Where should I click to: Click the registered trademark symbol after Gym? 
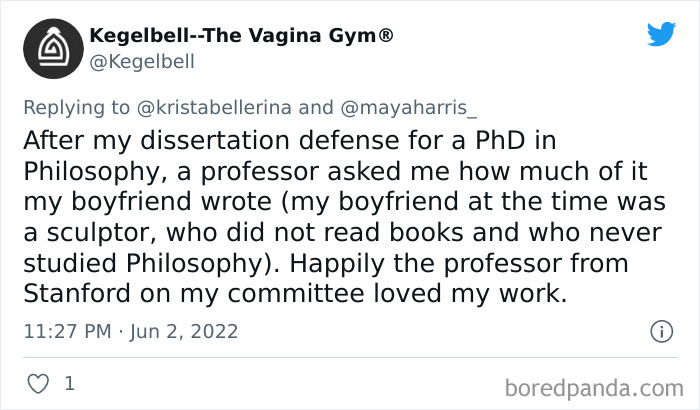pyautogui.click(x=385, y=36)
